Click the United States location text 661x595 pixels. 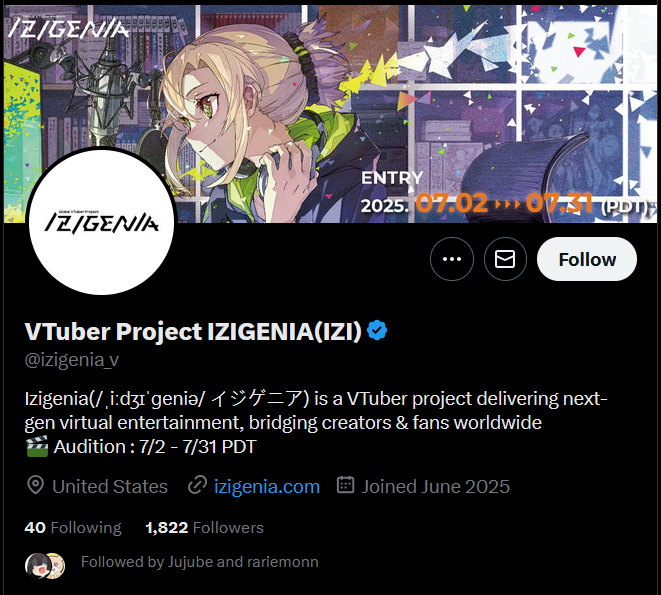point(110,486)
